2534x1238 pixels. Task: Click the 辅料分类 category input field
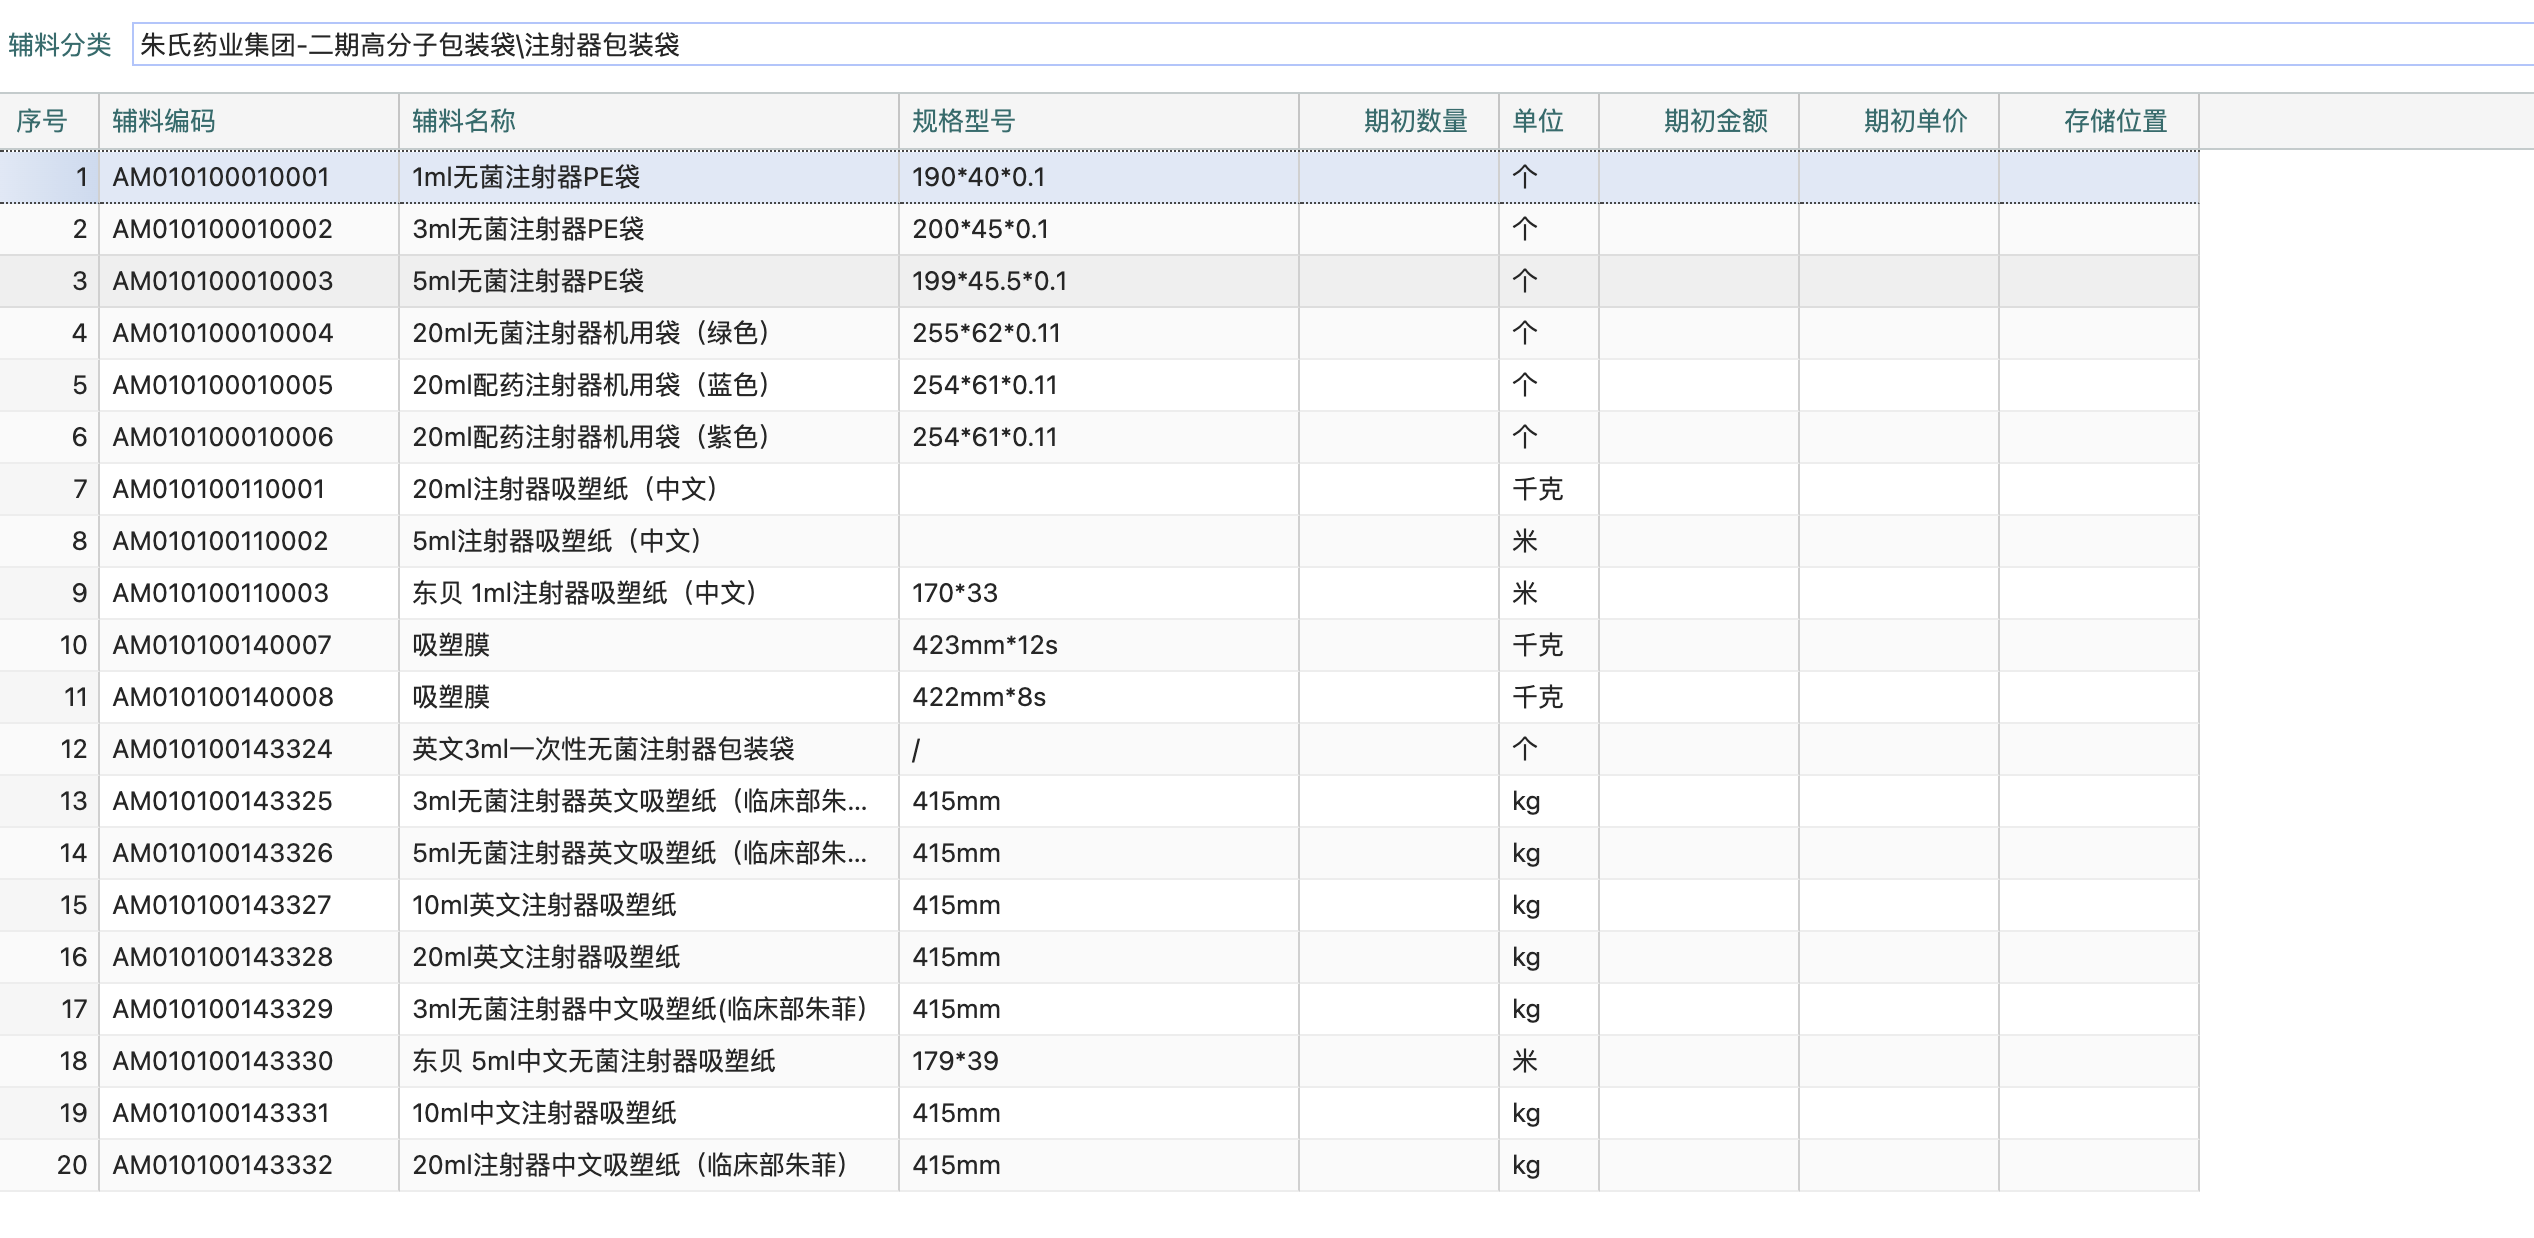coord(1300,45)
